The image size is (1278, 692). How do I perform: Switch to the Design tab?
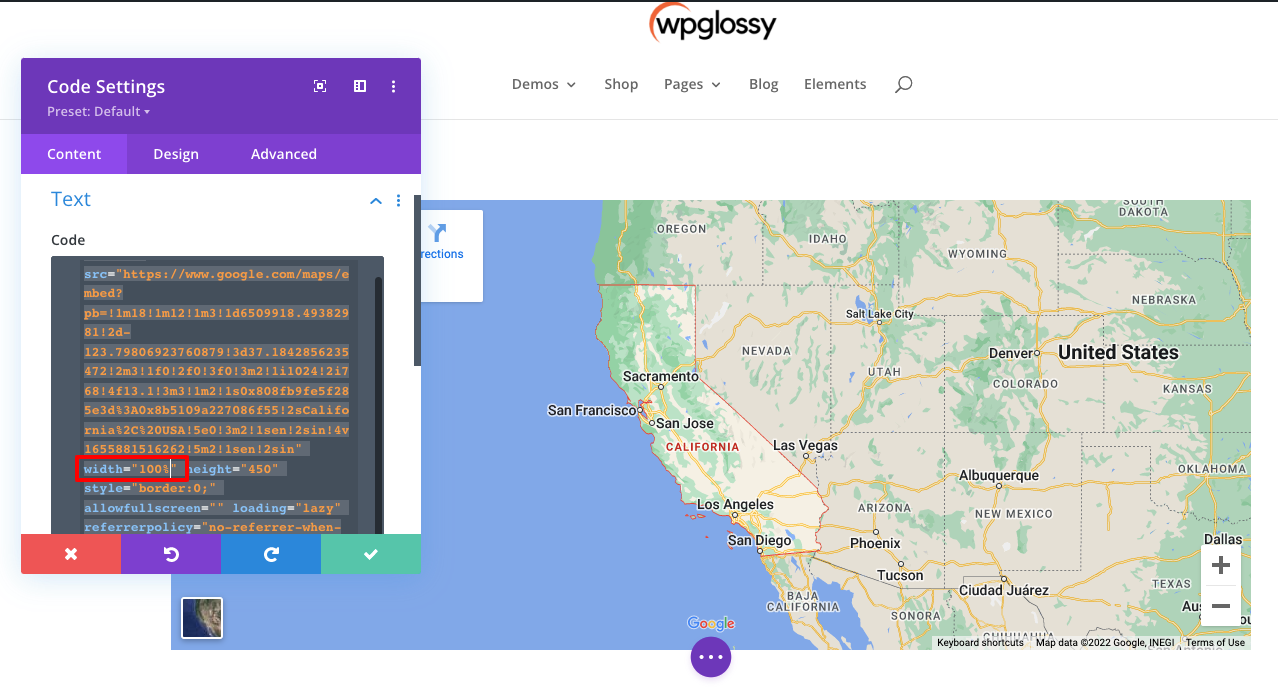(176, 154)
